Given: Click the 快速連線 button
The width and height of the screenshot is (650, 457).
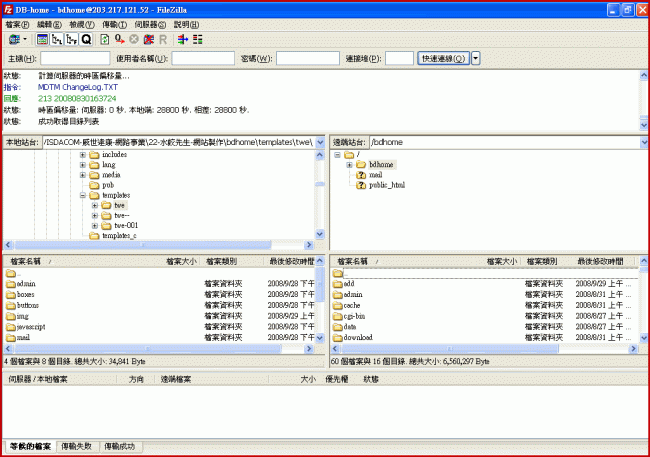Looking at the screenshot, I should click(443, 59).
